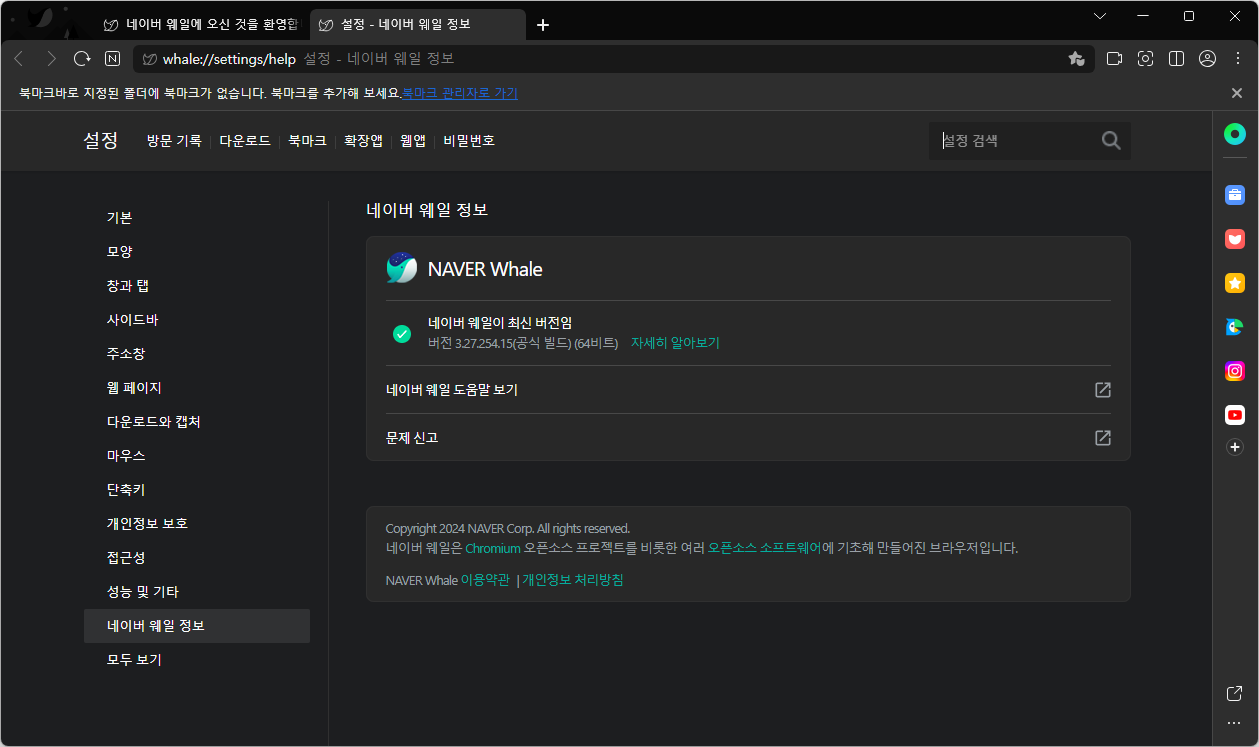Select 모두 보기 in settings sidebar
Viewport: 1259px width, 747px height.
click(x=197, y=660)
